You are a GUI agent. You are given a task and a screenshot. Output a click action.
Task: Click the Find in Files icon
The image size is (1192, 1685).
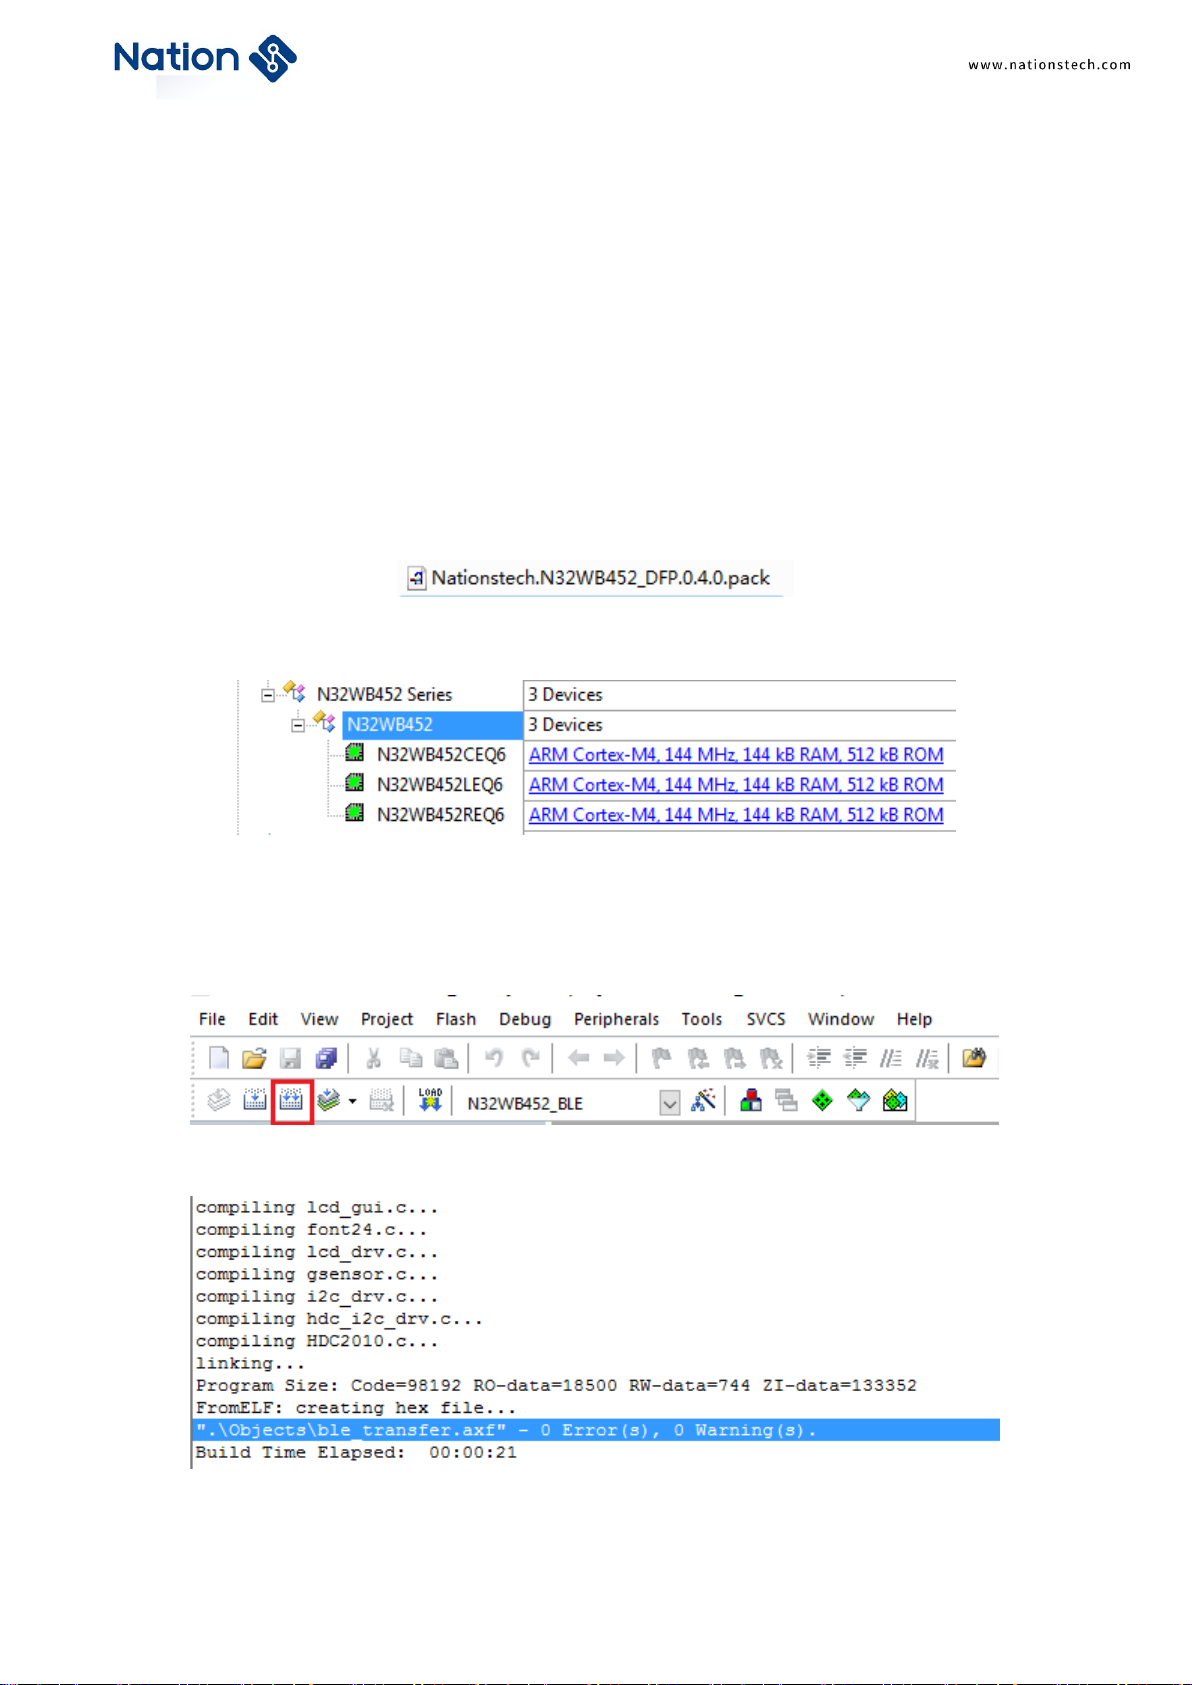(x=974, y=1058)
